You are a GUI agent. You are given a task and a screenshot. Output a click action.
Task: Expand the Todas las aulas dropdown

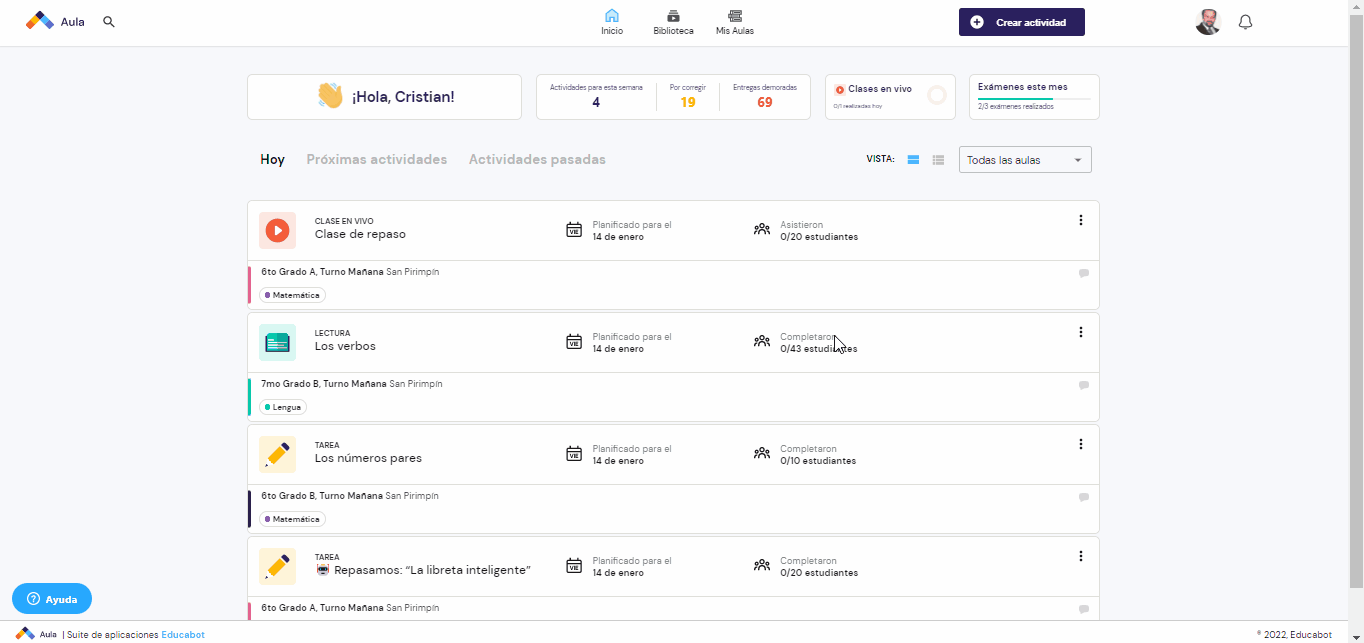coord(1025,160)
